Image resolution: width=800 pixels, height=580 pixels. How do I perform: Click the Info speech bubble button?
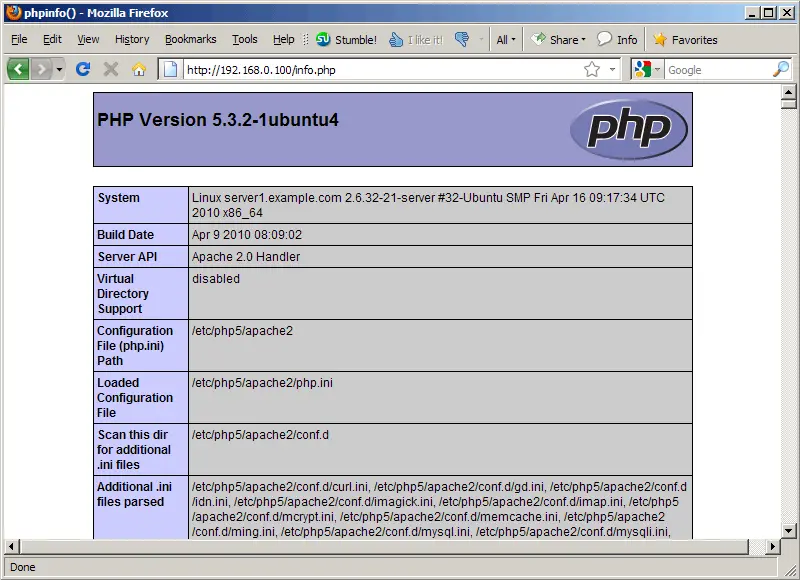(x=617, y=39)
